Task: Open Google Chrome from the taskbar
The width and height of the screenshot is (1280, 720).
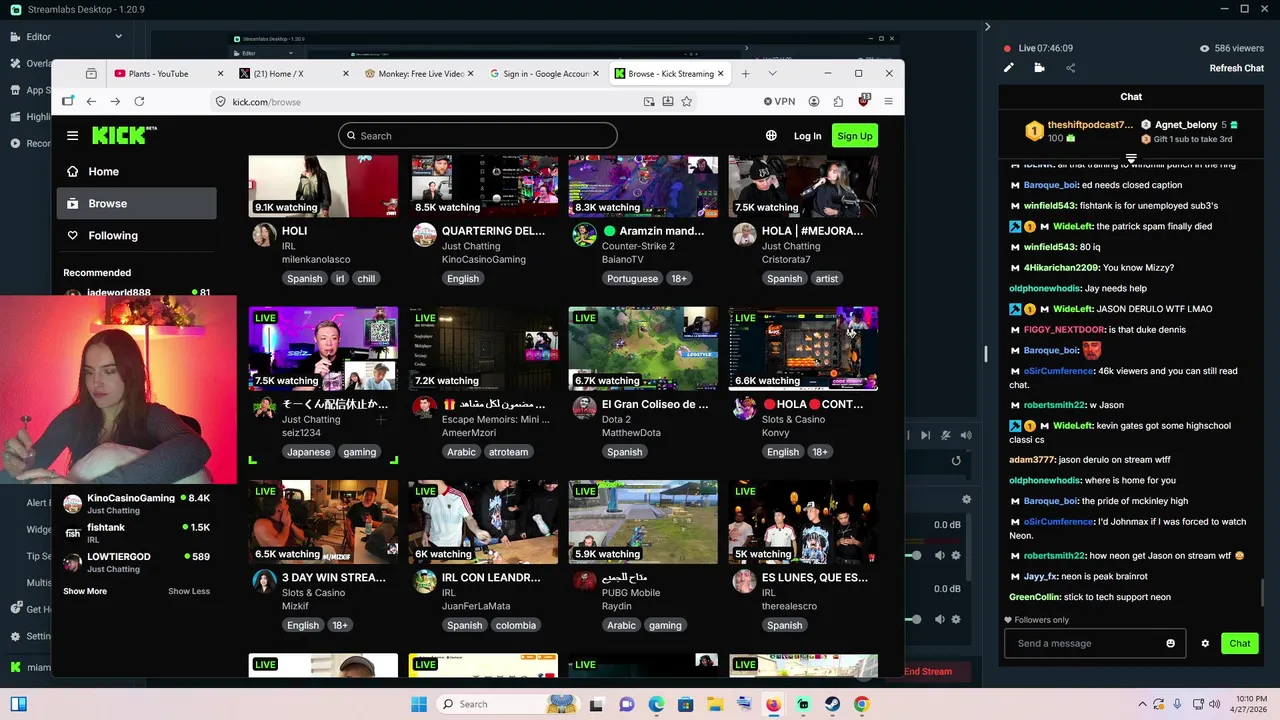Action: pyautogui.click(x=861, y=704)
